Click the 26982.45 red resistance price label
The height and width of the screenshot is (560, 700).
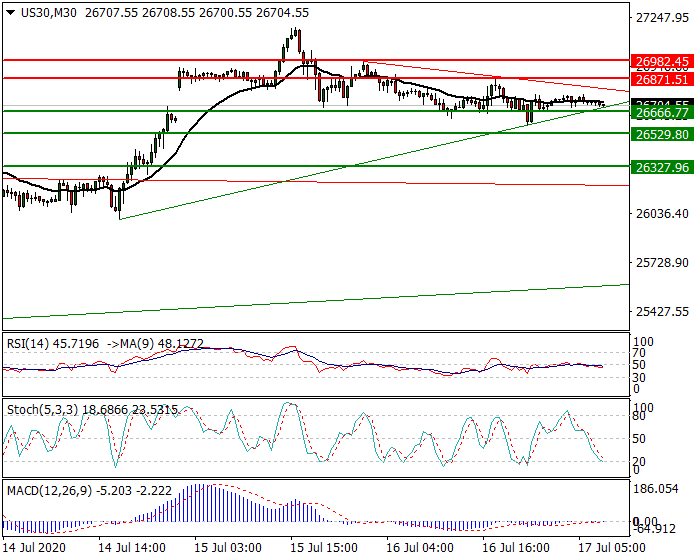point(662,61)
